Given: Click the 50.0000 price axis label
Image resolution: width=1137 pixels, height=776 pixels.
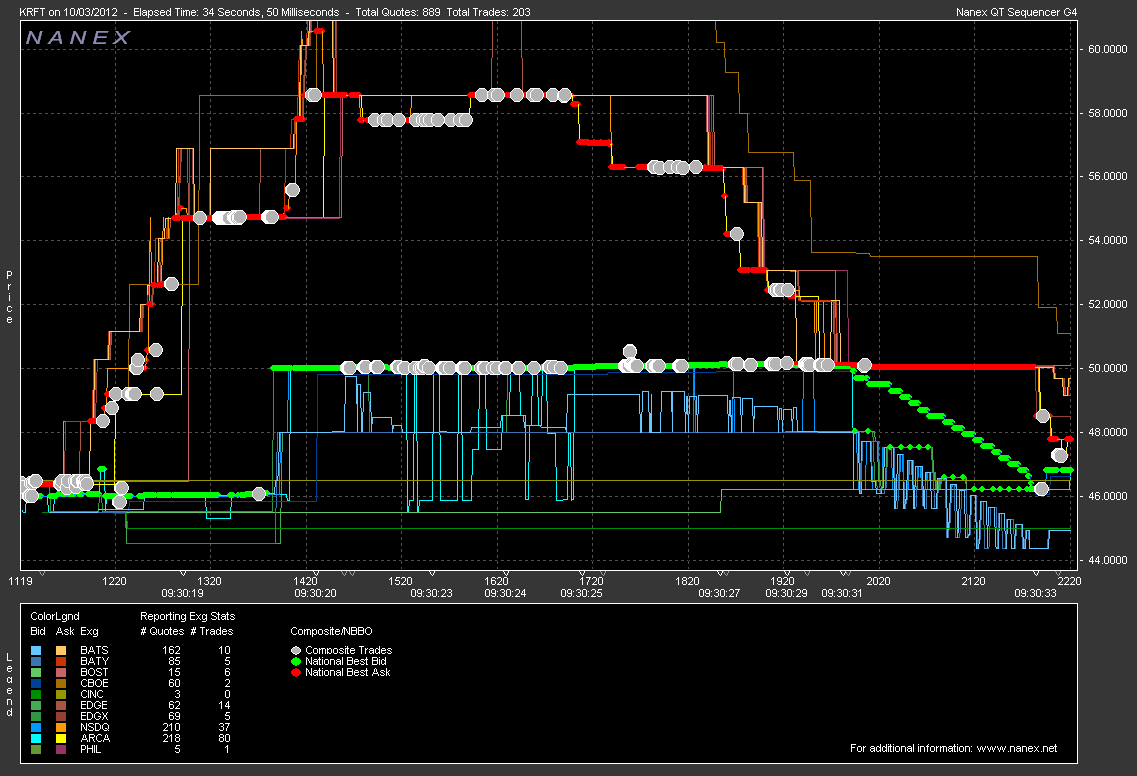Looking at the screenshot, I should click(x=1107, y=368).
